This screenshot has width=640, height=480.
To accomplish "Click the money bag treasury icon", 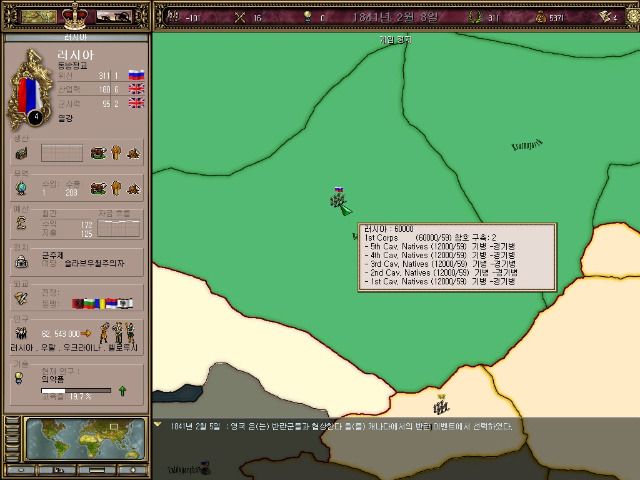I will click(x=540, y=17).
